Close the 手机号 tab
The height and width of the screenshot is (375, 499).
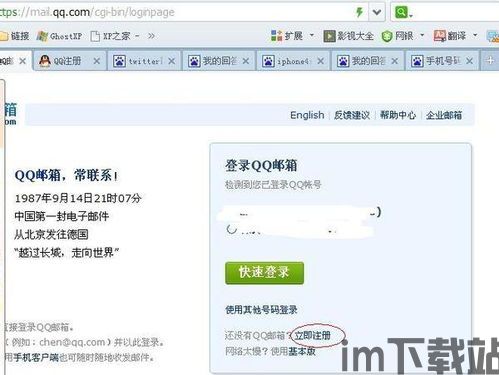[469, 61]
